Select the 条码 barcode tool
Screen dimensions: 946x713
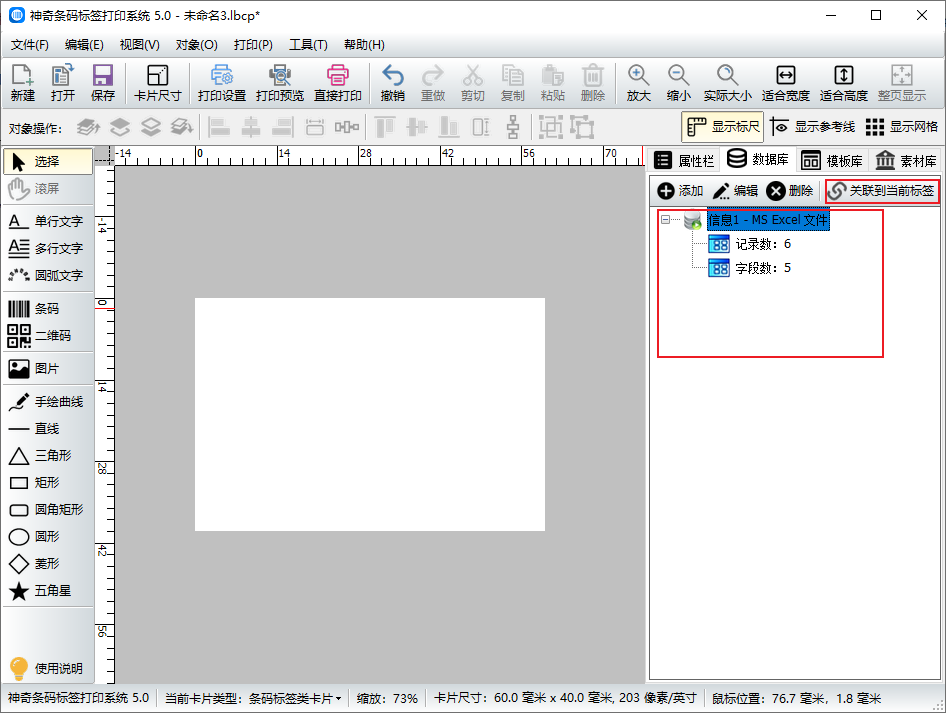tap(47, 309)
